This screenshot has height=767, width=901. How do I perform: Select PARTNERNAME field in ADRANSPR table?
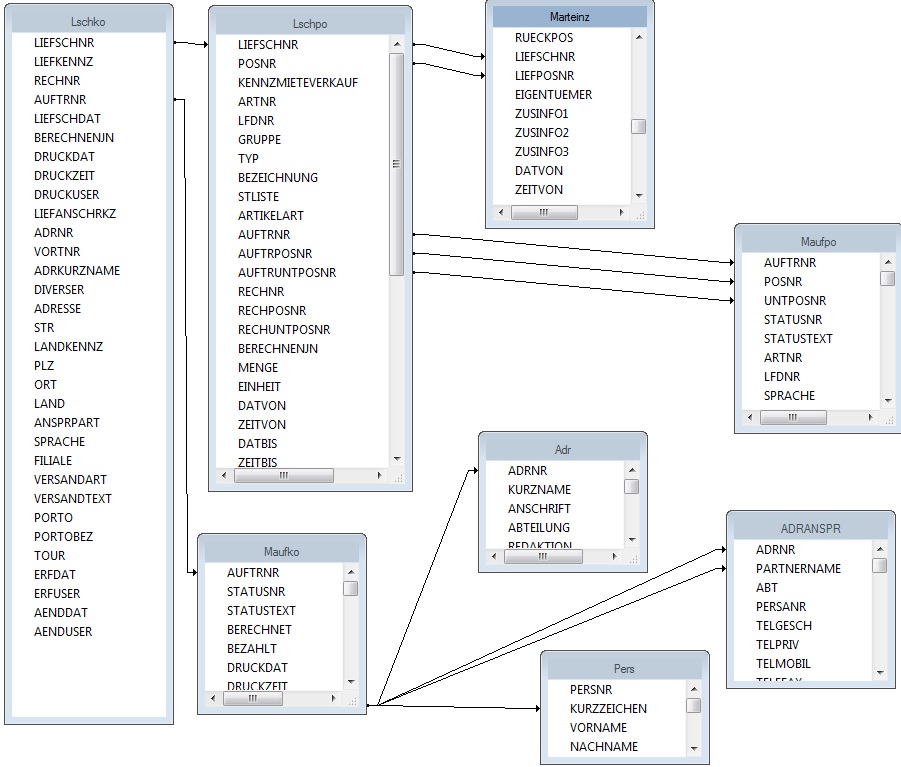point(798,569)
